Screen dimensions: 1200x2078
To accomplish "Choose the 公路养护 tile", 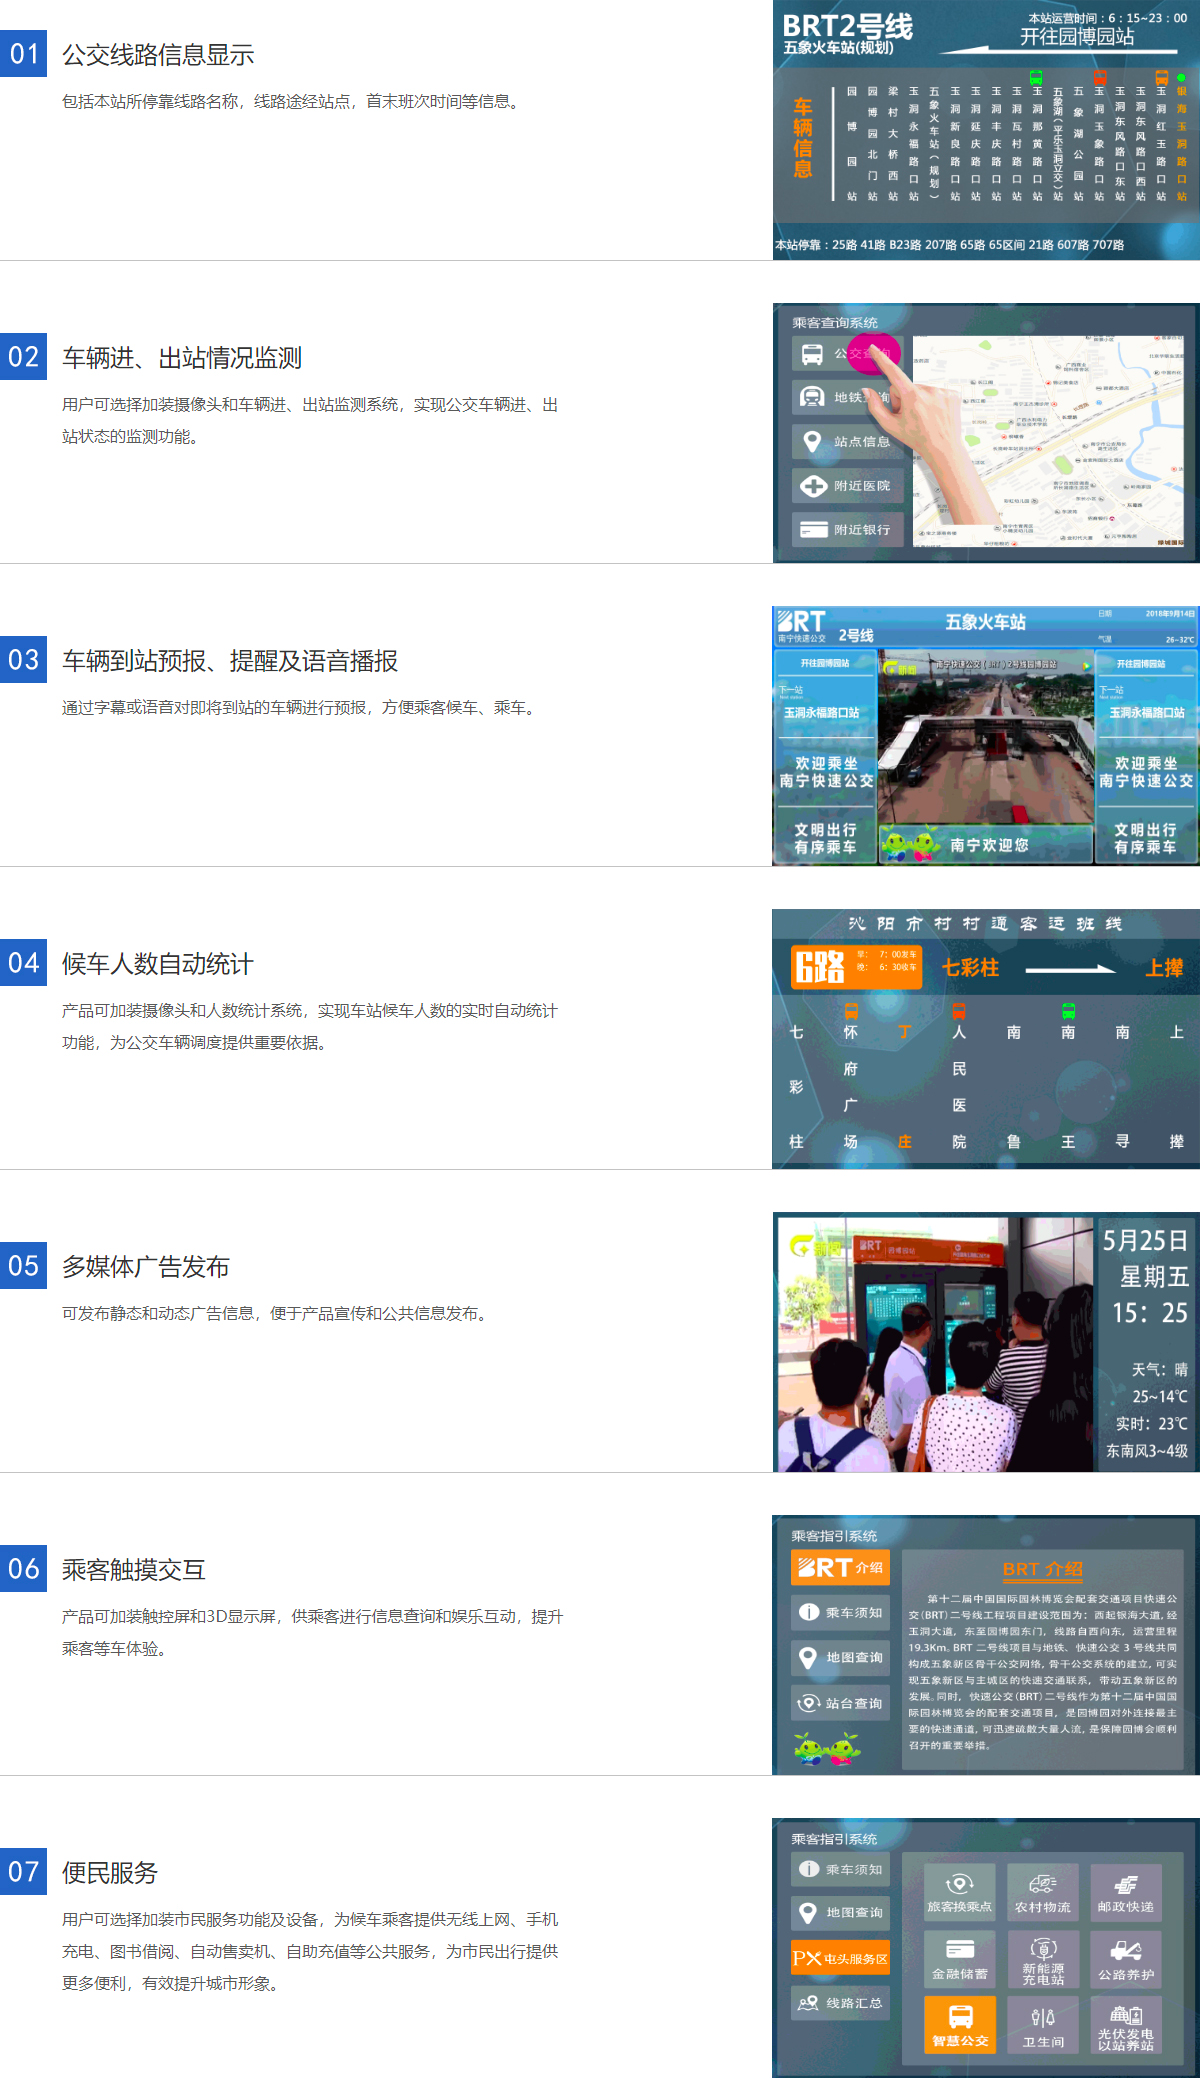I will (1126, 1959).
